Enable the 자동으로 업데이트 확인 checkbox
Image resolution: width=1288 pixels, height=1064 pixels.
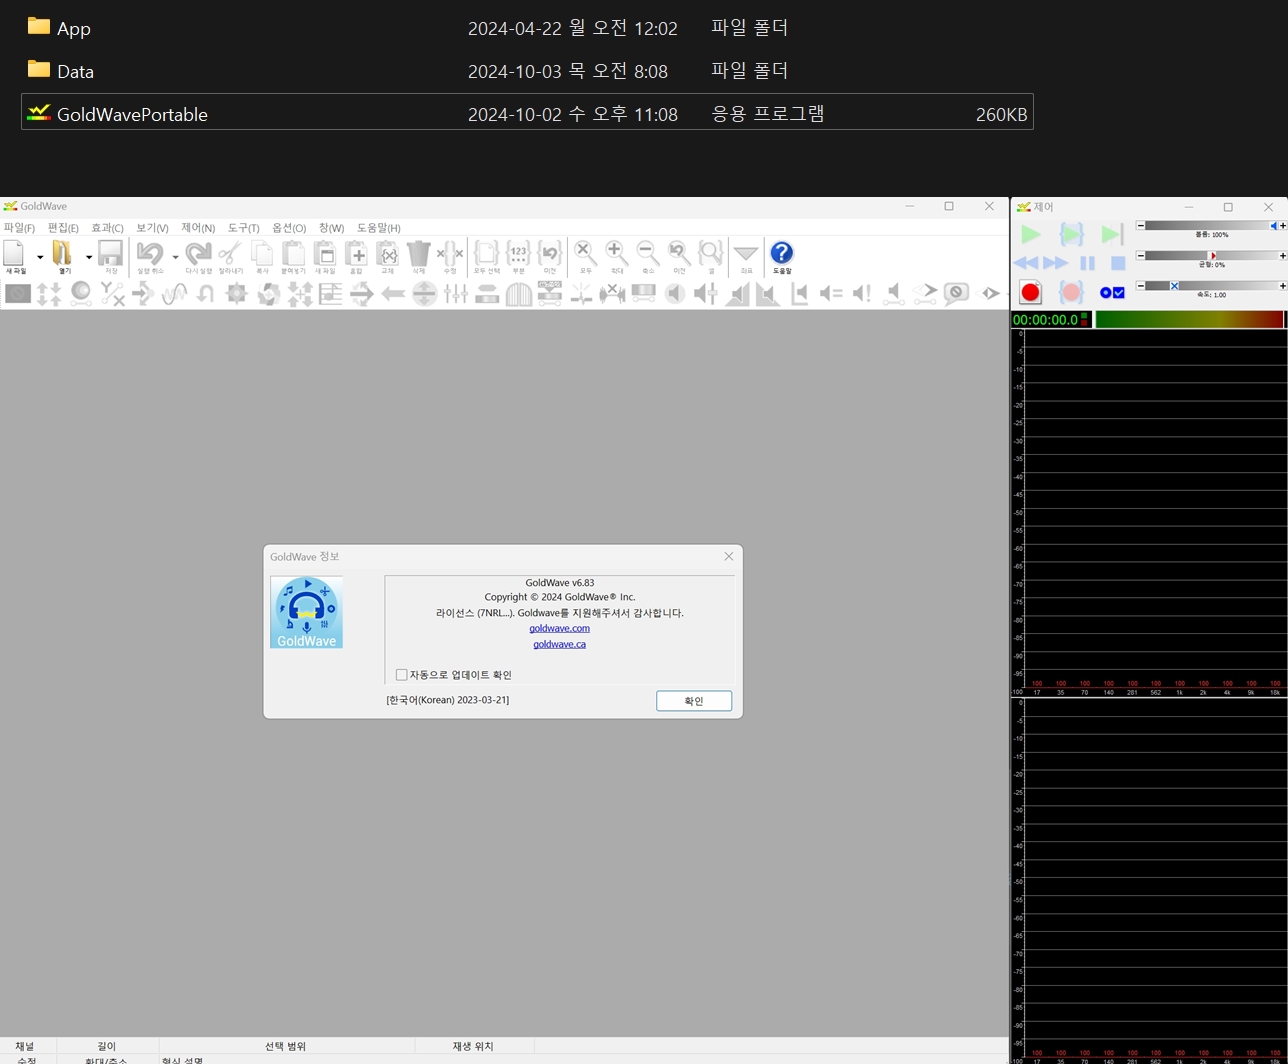point(402,675)
